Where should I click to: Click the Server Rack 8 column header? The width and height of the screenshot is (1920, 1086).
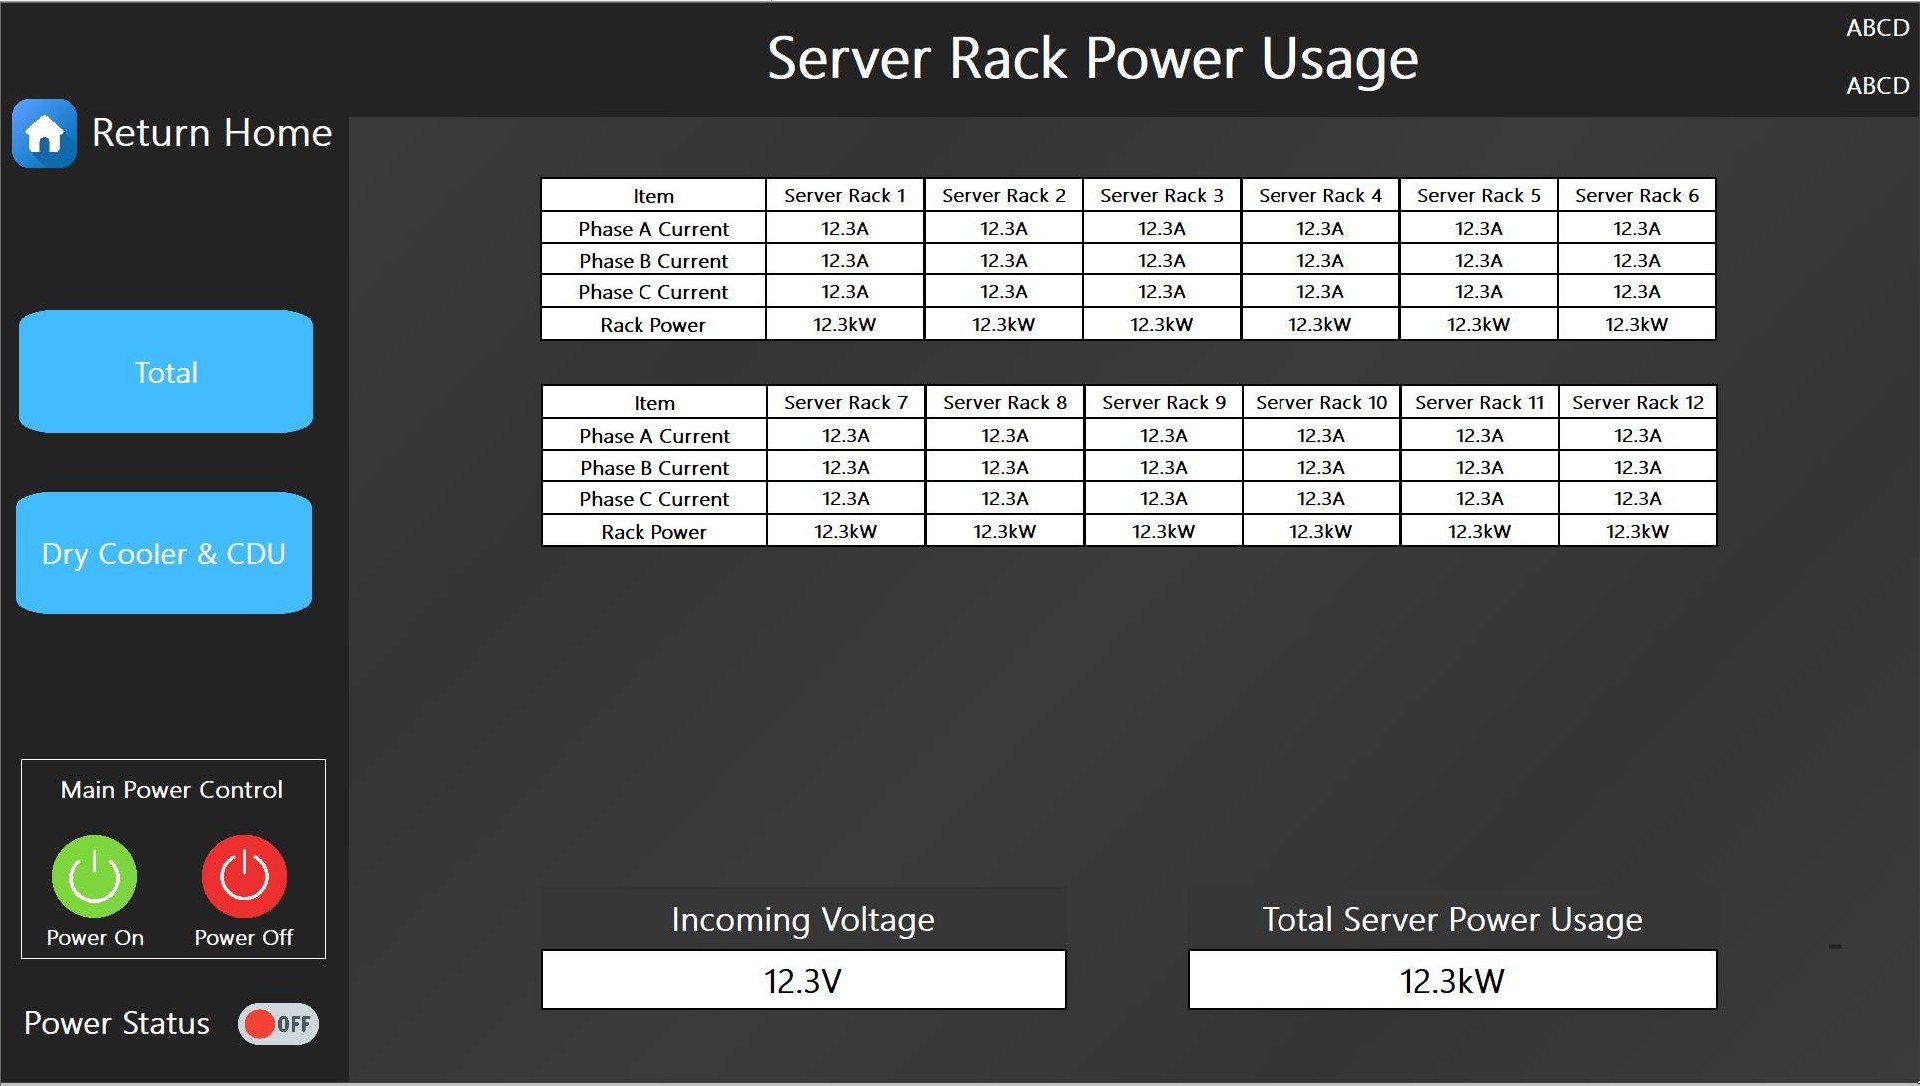point(1005,402)
